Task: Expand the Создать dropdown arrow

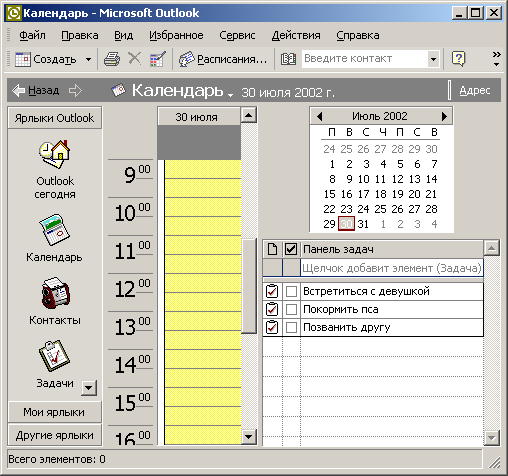Action: click(x=88, y=60)
